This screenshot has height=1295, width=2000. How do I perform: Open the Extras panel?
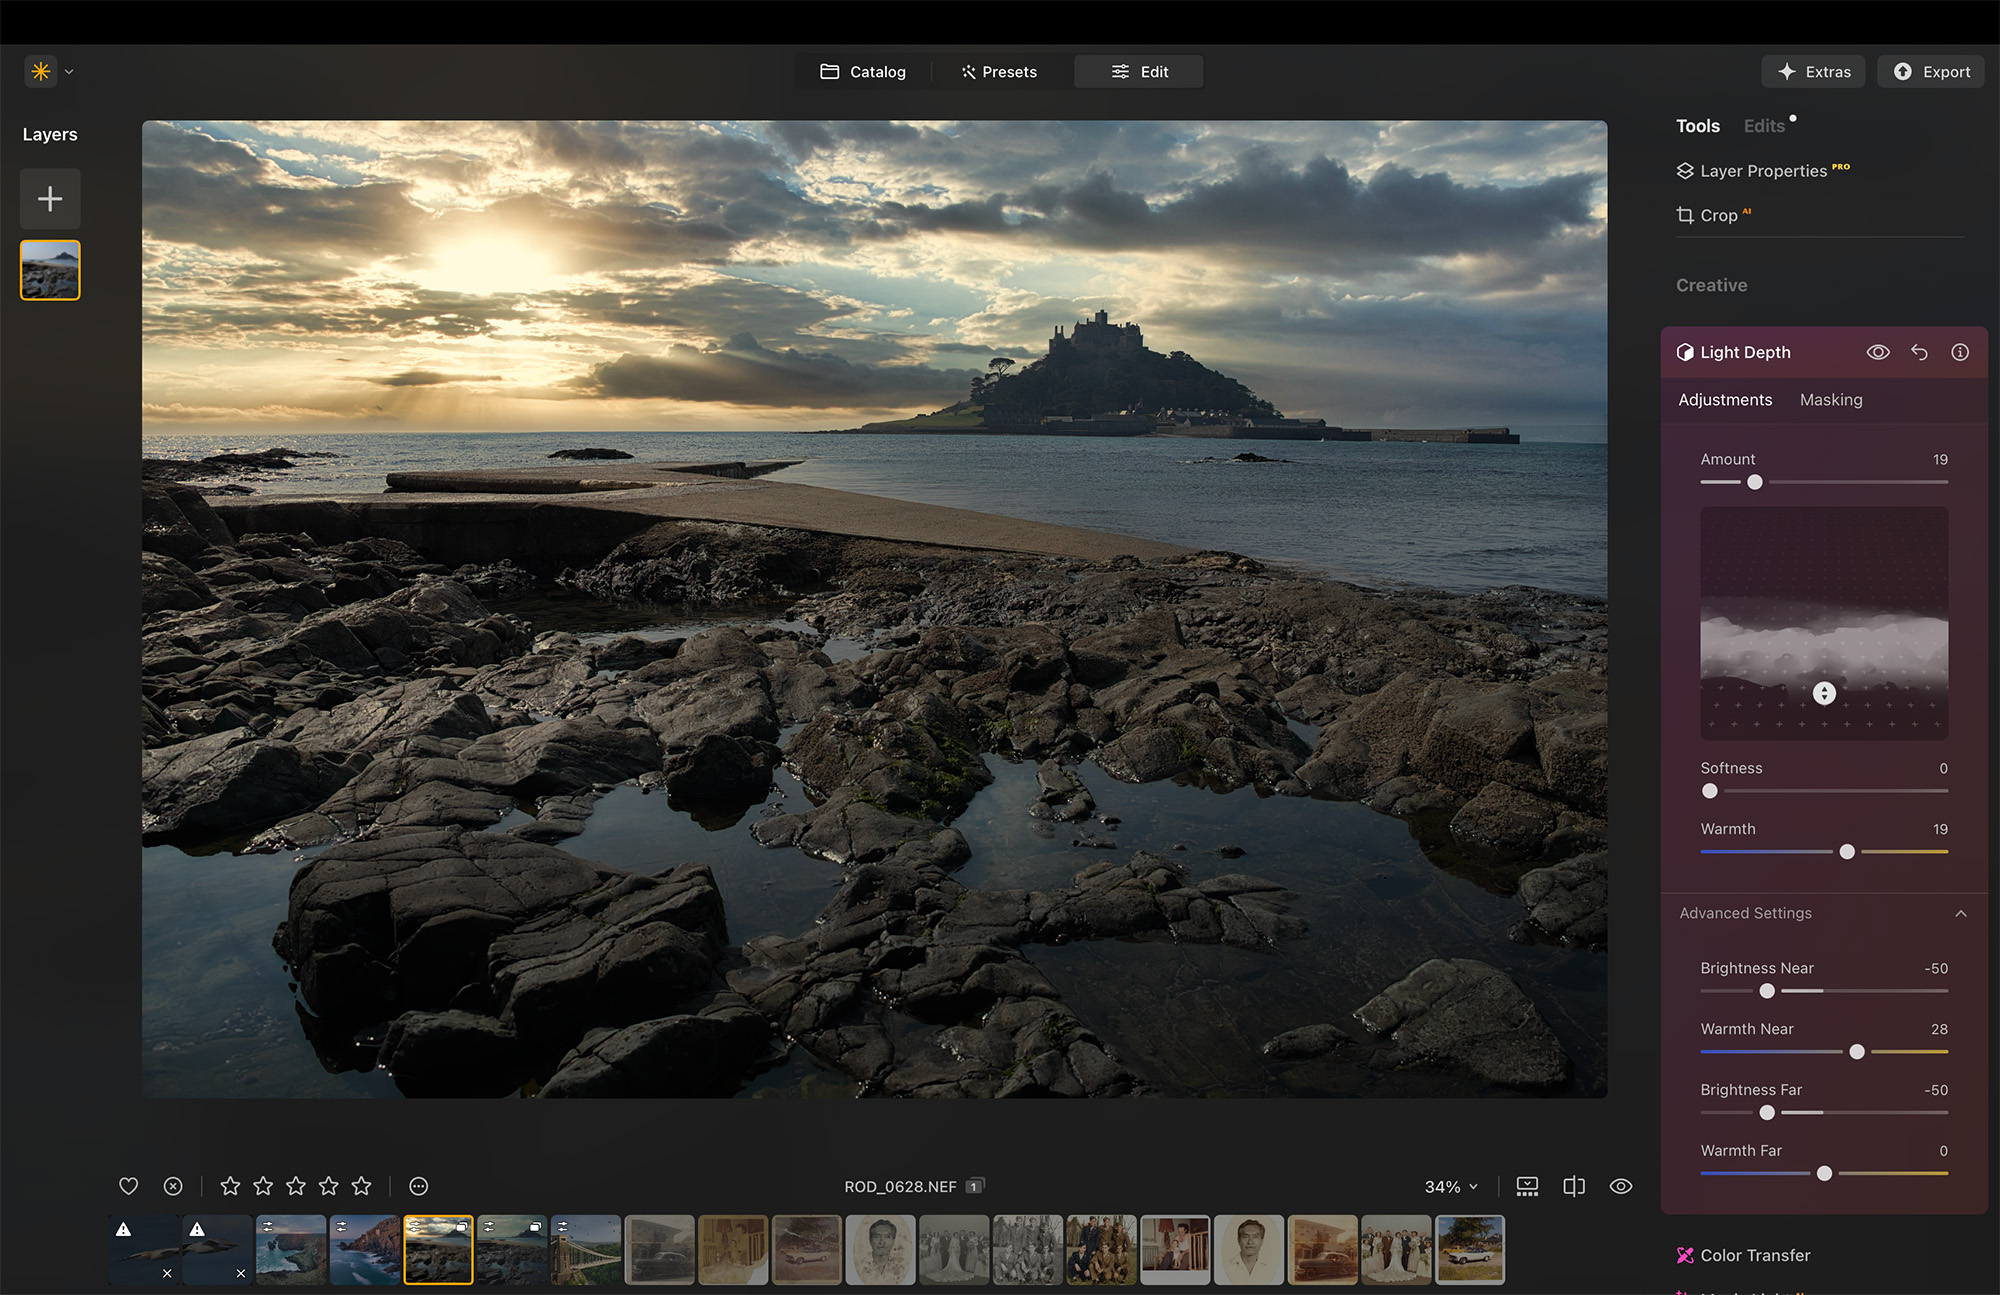tap(1813, 71)
